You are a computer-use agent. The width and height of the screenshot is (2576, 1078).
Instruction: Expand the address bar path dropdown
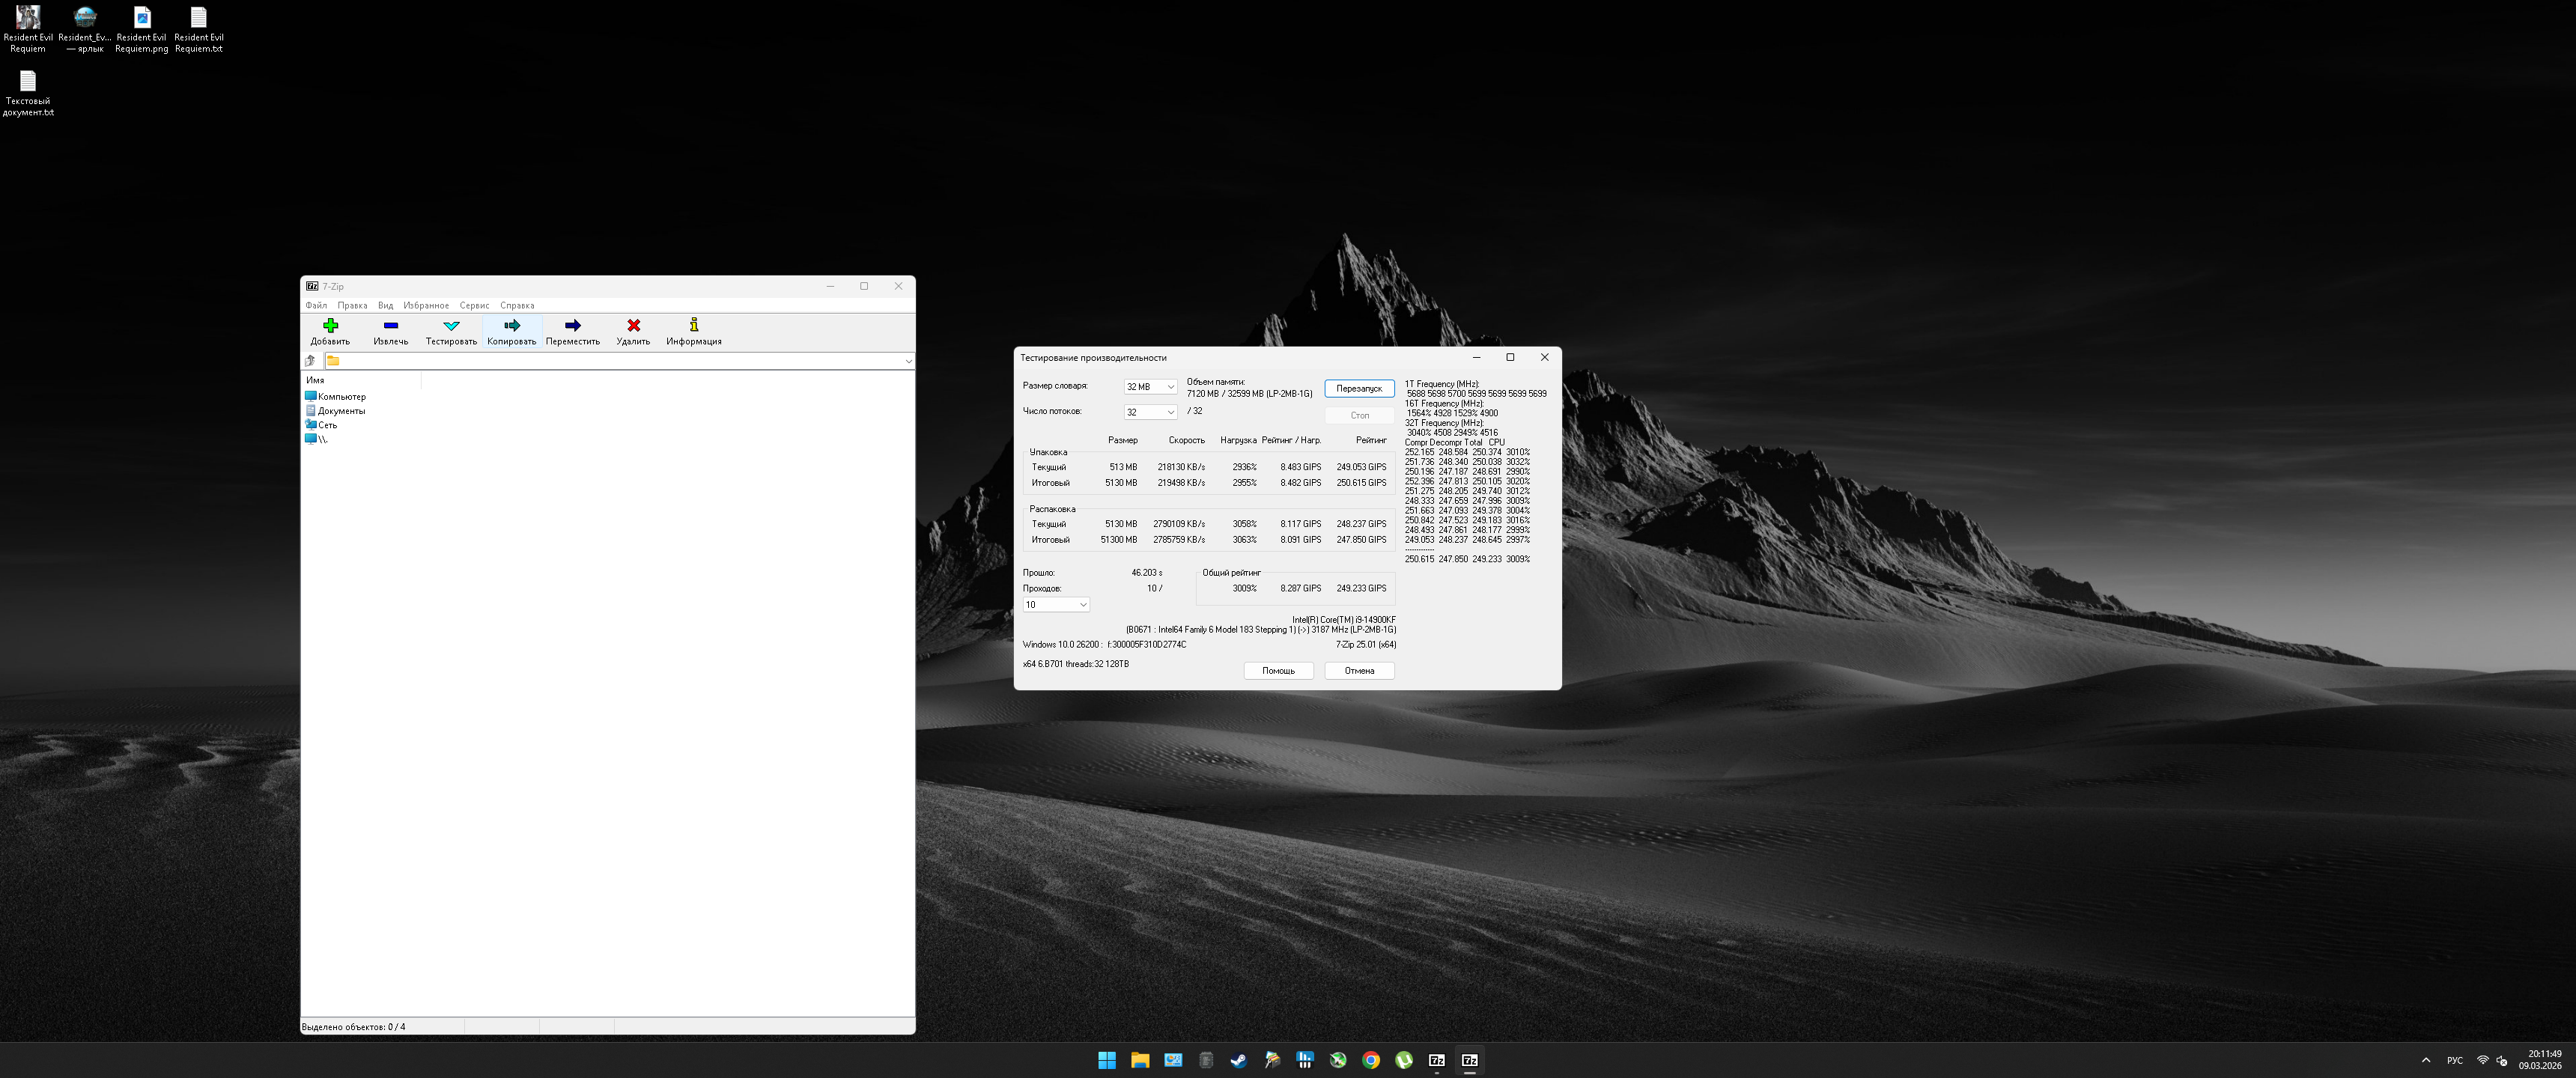[908, 361]
